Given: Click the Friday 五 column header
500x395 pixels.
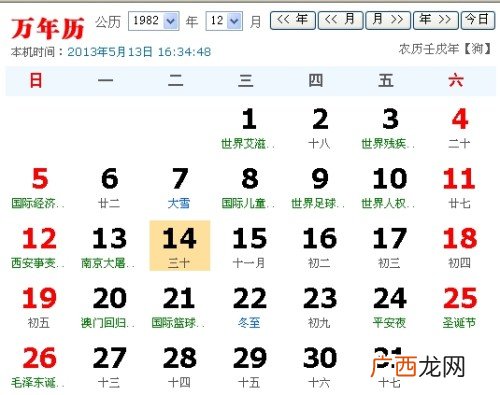Looking at the screenshot, I should point(386,81).
